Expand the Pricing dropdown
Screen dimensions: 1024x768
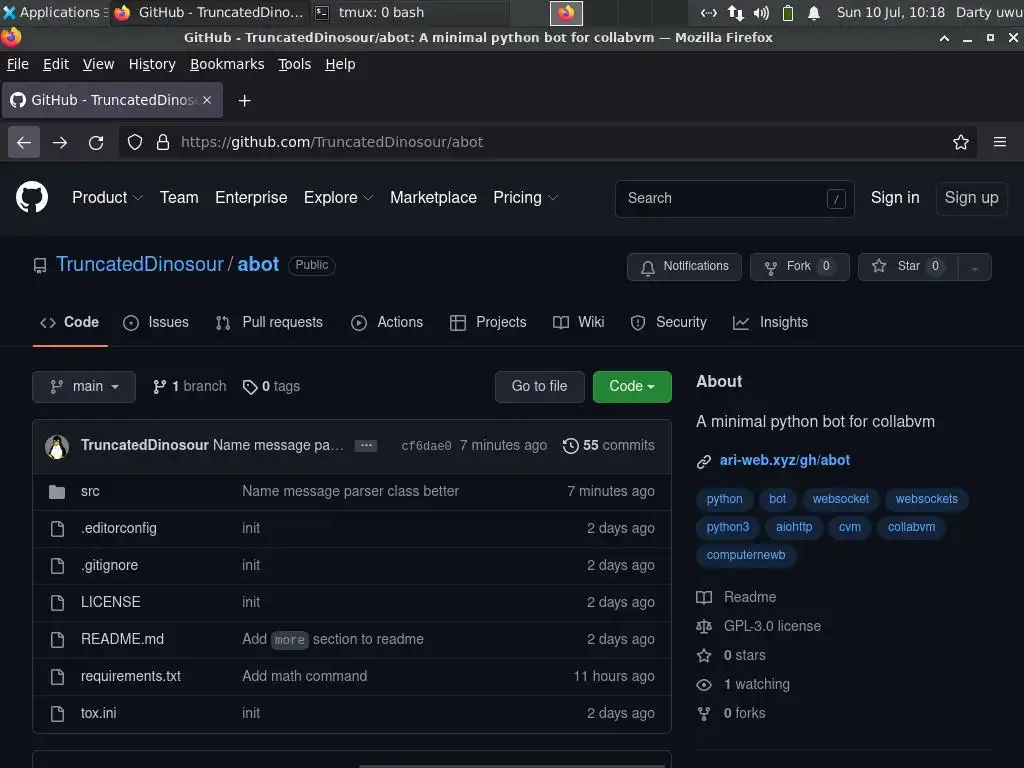pos(526,197)
